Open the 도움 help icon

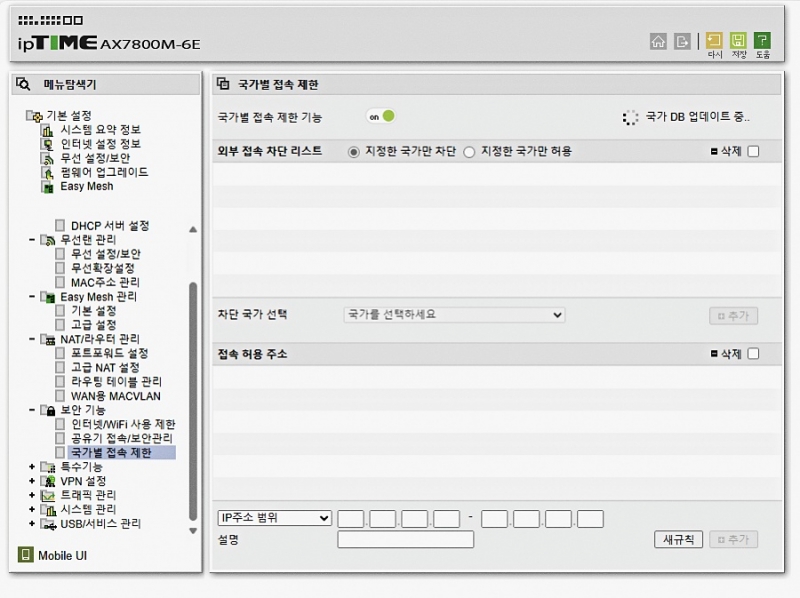pos(762,41)
